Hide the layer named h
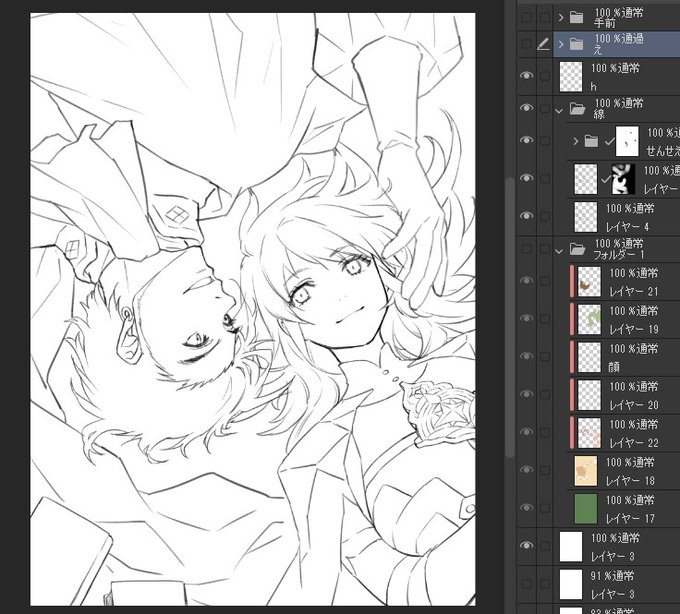Image resolution: width=680 pixels, height=614 pixels. coord(526,75)
